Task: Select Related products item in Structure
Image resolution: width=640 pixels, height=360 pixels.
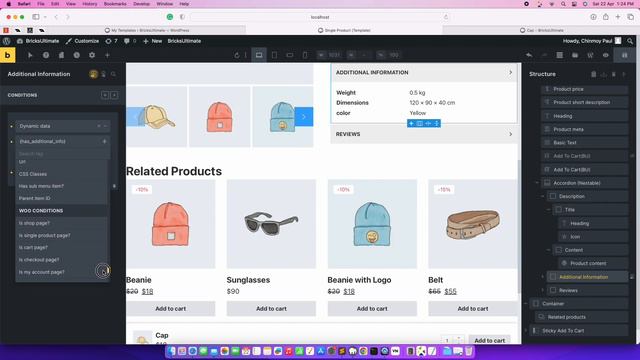Action: click(581, 317)
